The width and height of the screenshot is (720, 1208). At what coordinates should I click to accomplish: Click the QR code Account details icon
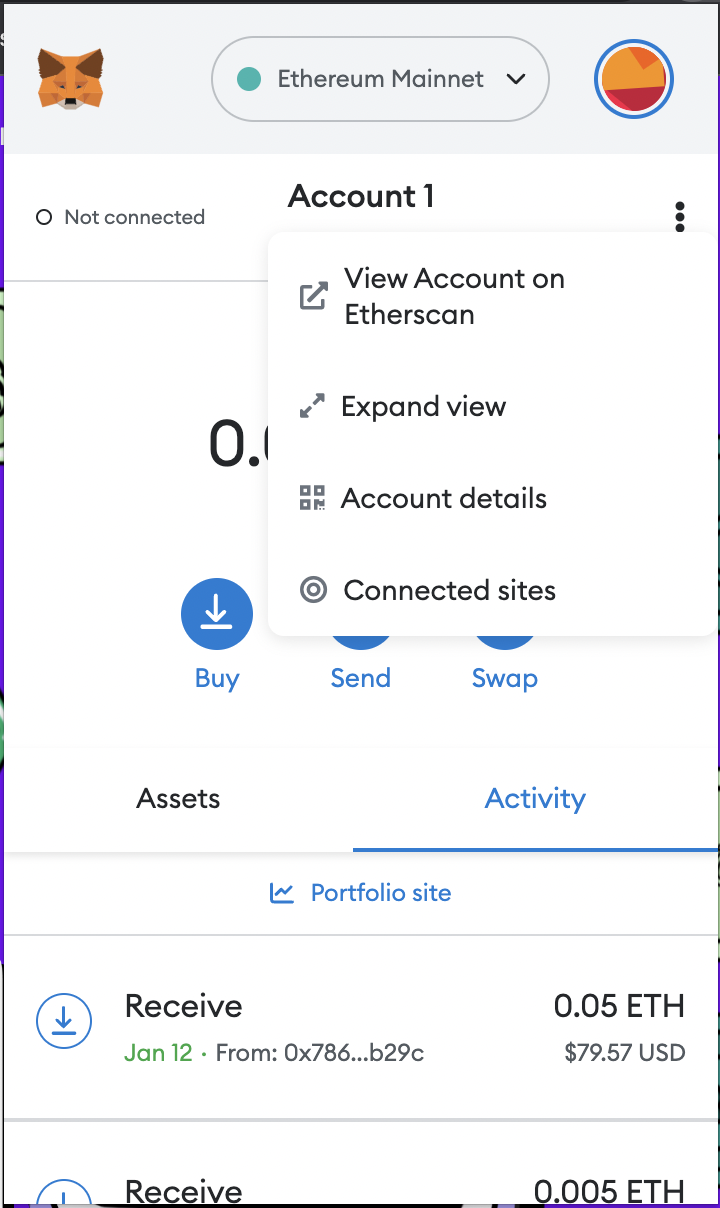(313, 498)
